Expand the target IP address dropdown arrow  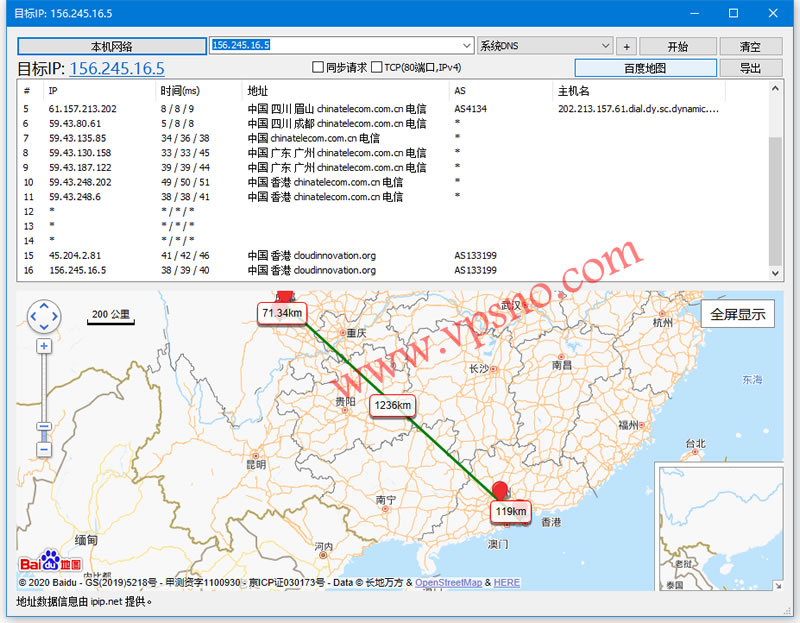point(467,46)
